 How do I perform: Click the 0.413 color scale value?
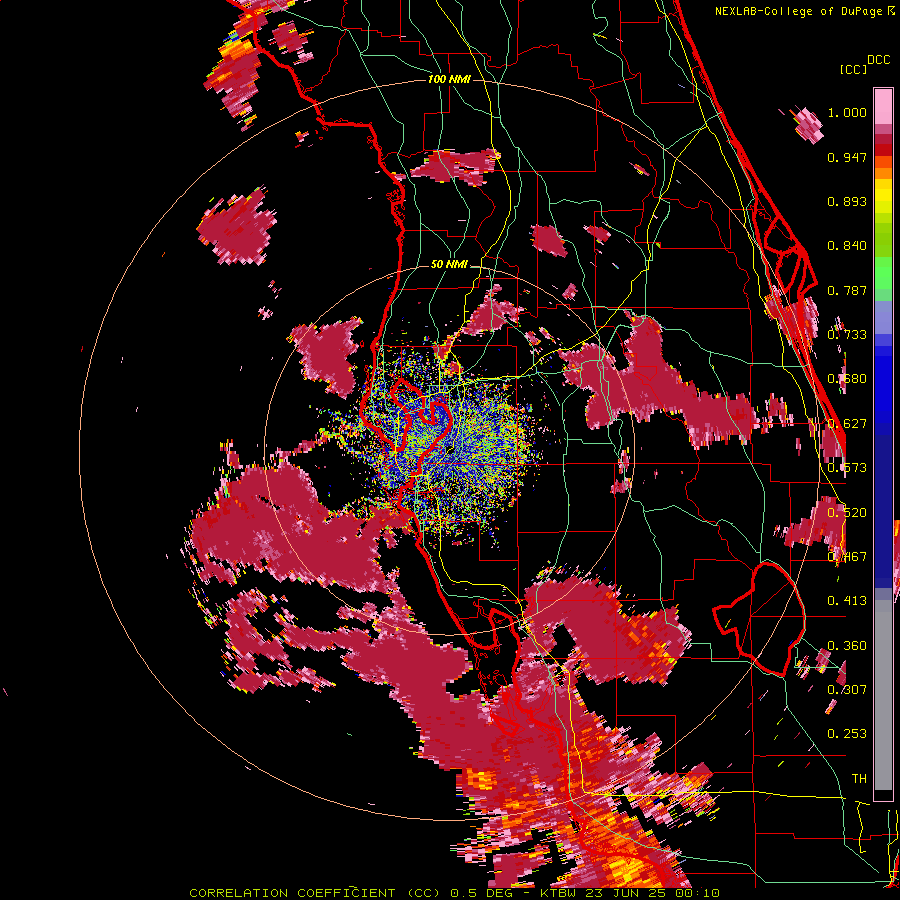coord(847,601)
